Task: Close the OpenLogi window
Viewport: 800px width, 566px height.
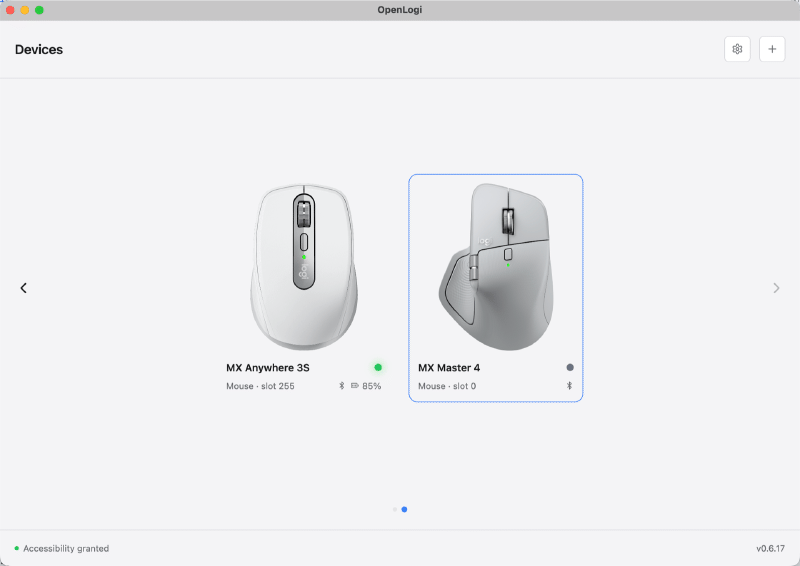Action: click(10, 10)
